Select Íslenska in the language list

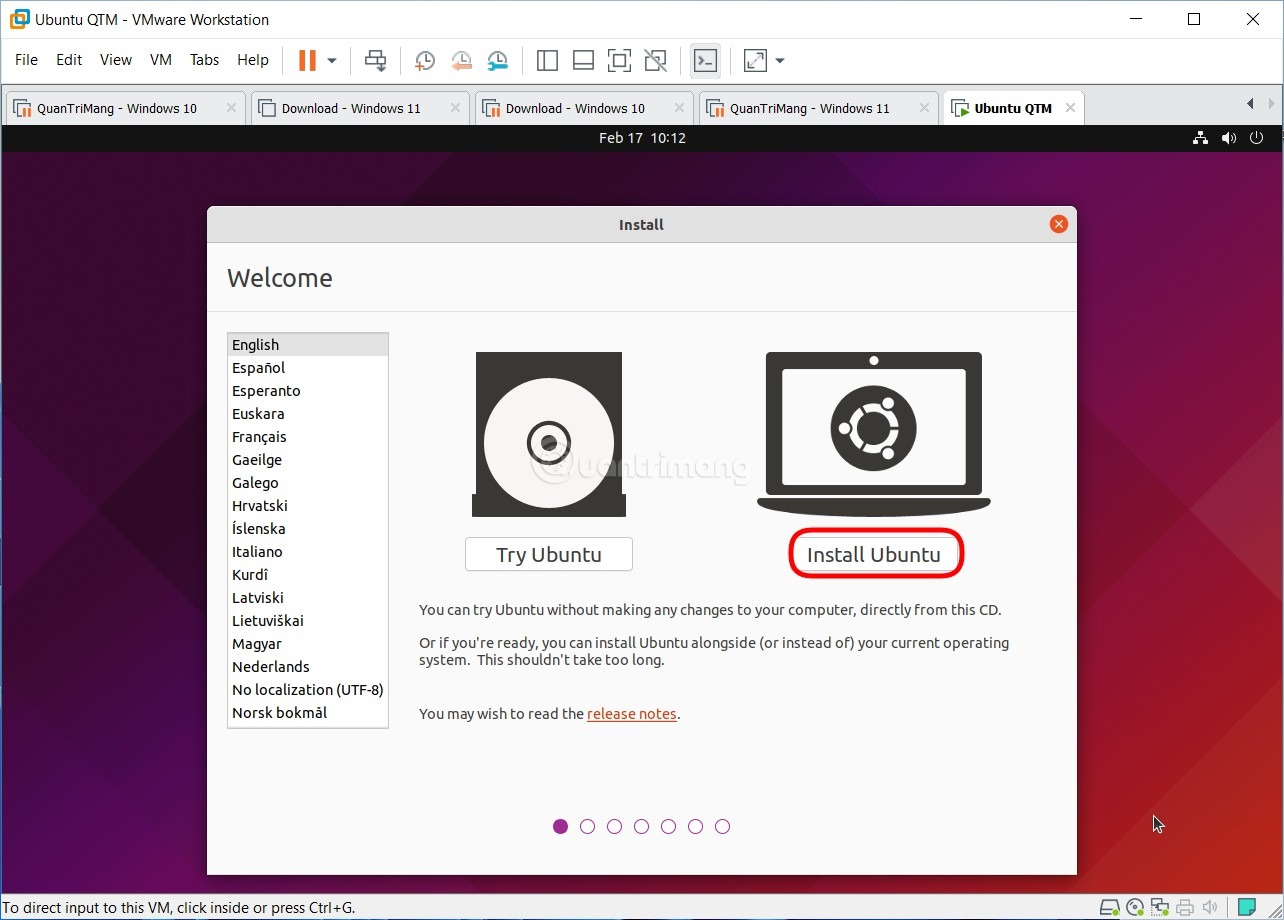[307, 529]
